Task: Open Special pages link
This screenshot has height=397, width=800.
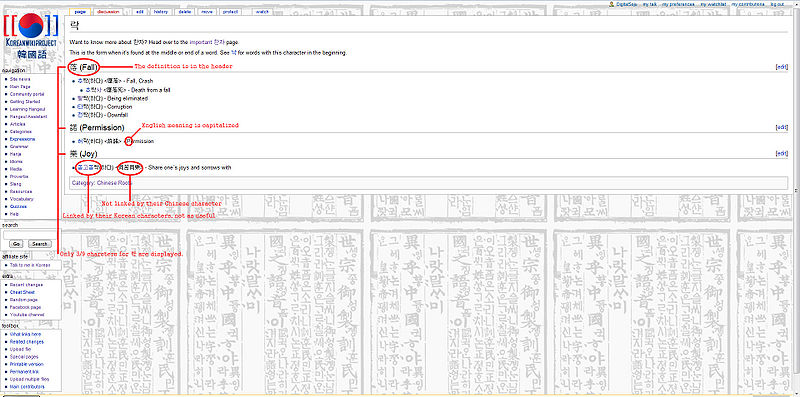Action: (24, 357)
